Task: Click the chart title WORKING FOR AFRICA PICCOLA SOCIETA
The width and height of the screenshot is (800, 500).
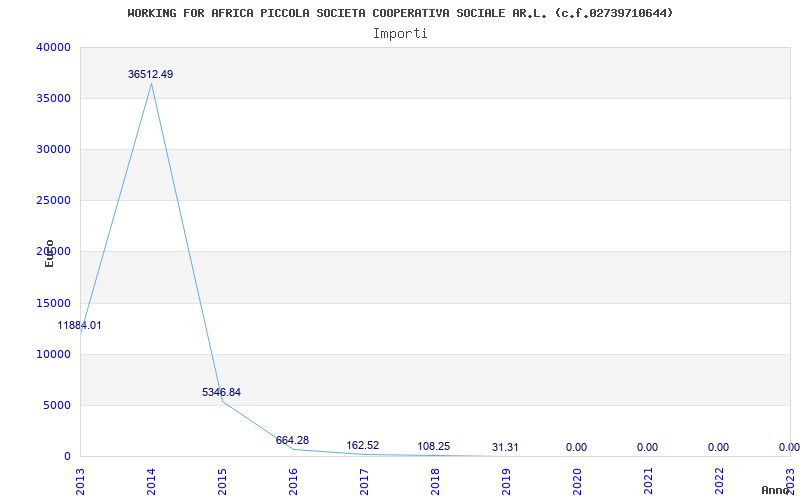Action: (x=400, y=13)
